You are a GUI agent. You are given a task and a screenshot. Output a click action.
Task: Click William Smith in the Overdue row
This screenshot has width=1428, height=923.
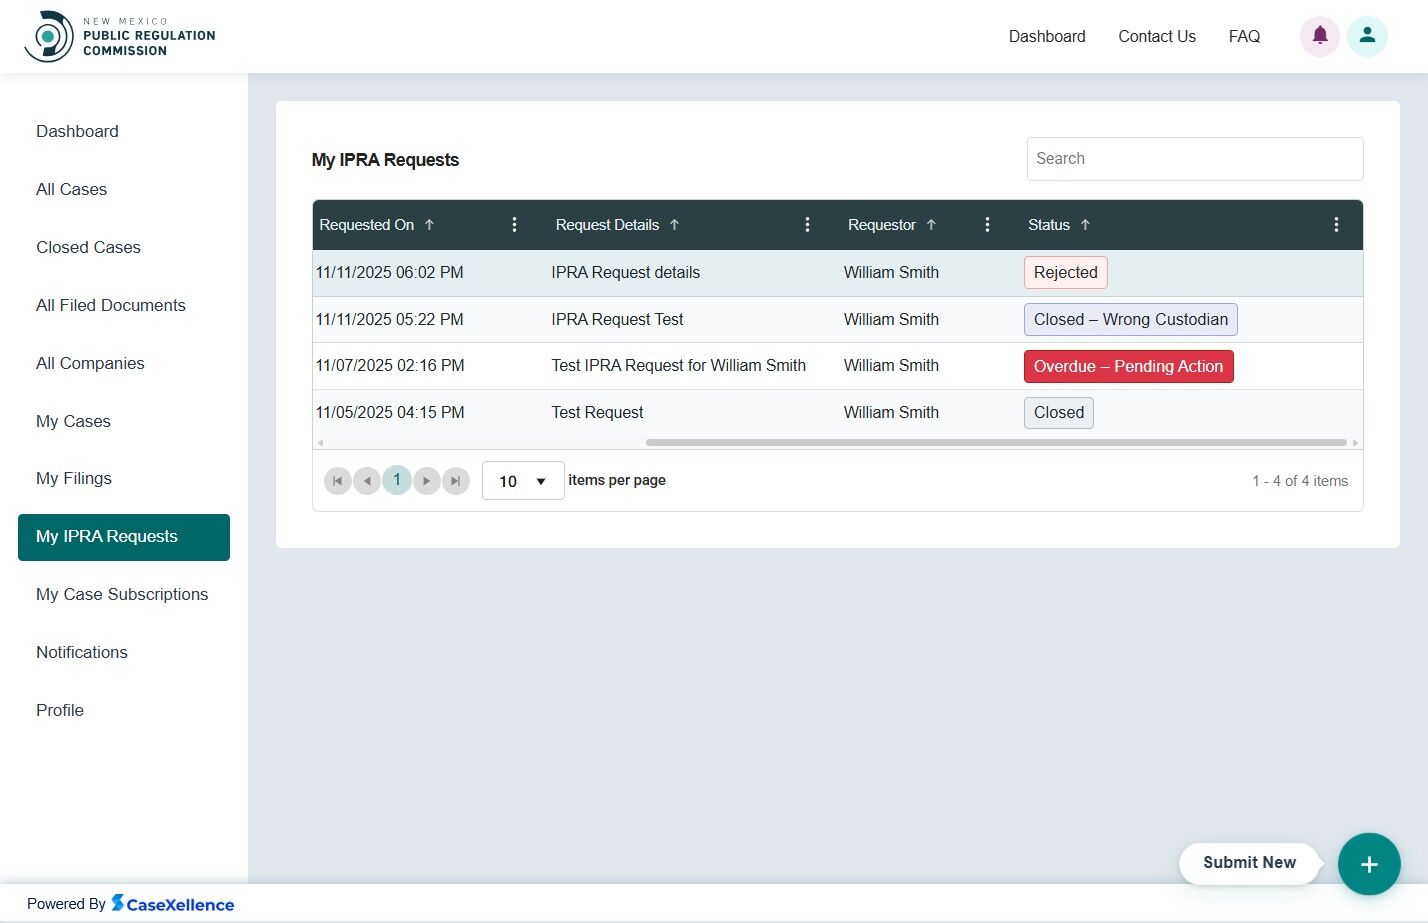point(891,366)
